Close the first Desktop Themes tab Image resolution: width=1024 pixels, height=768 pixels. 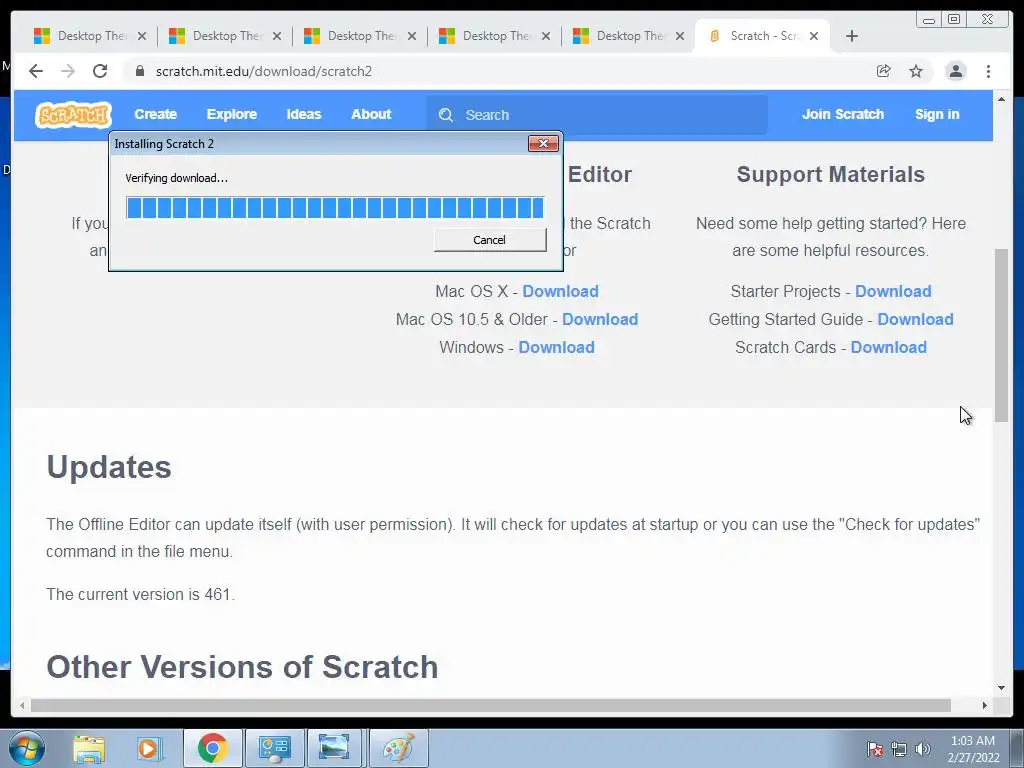tap(142, 36)
